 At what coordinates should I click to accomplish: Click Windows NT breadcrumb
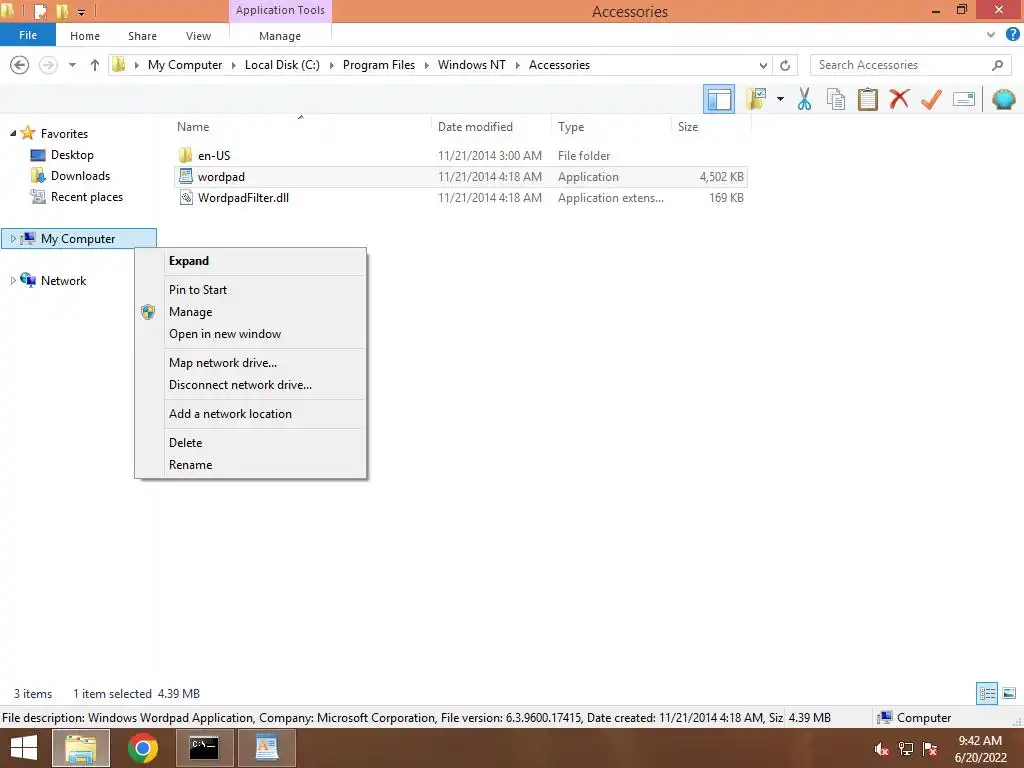click(472, 65)
